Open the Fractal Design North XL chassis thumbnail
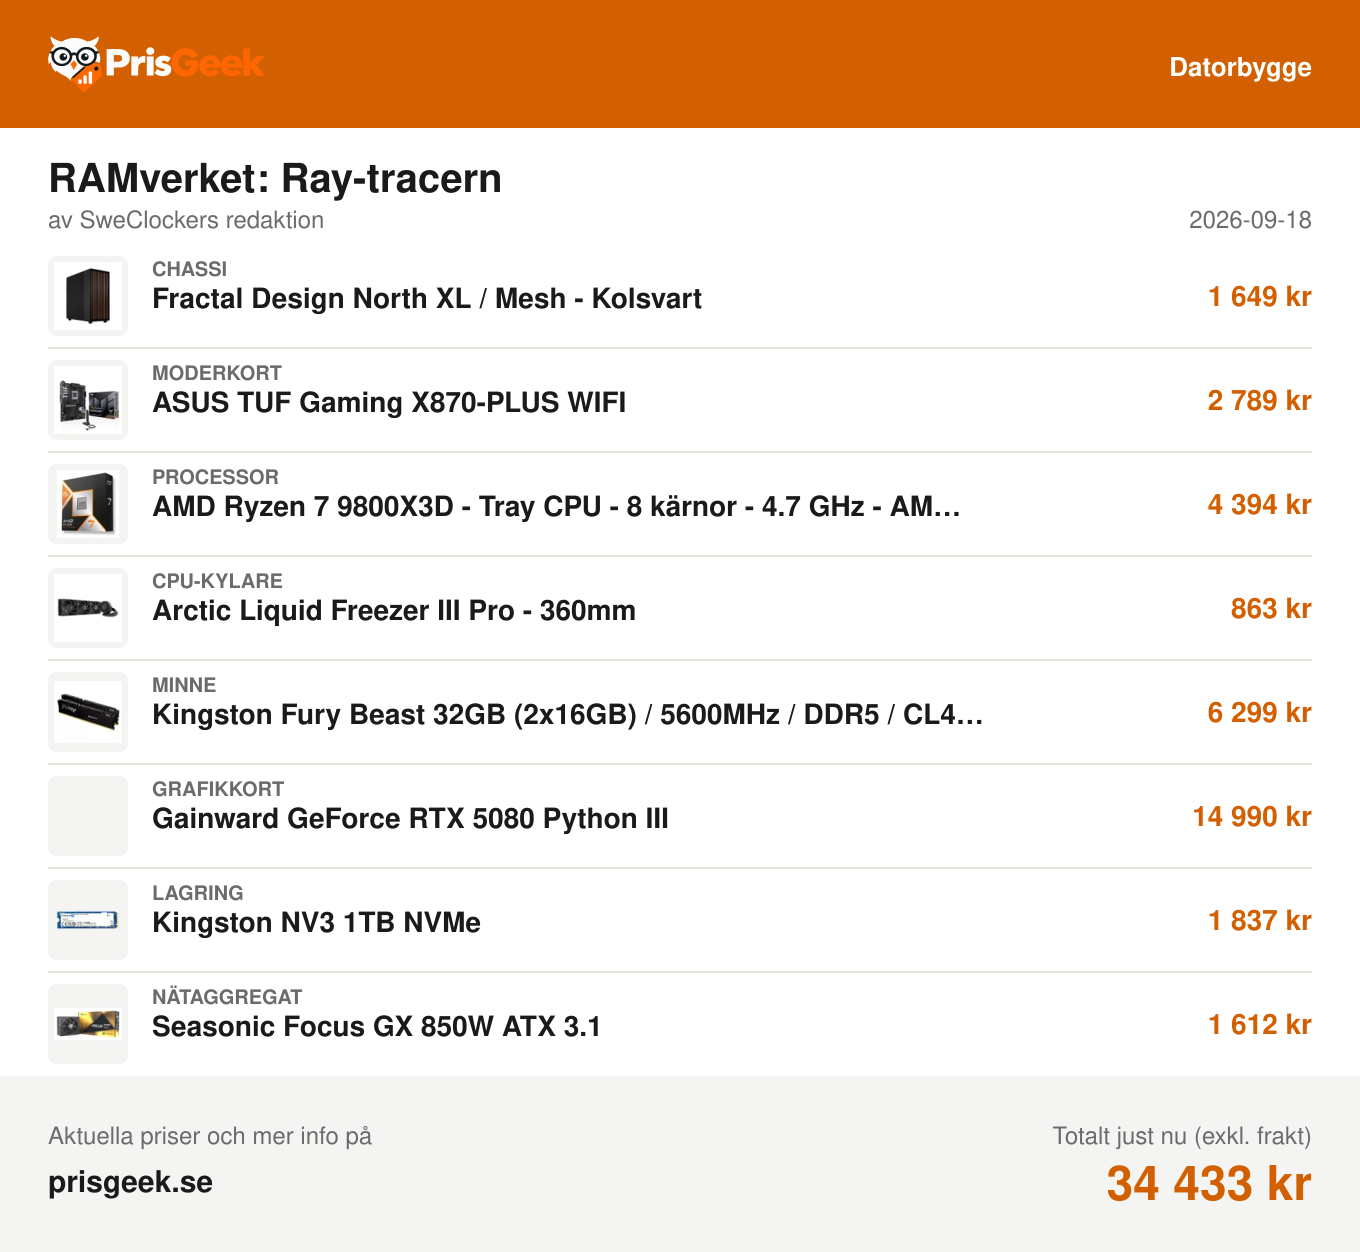This screenshot has height=1252, width=1360. [88, 296]
